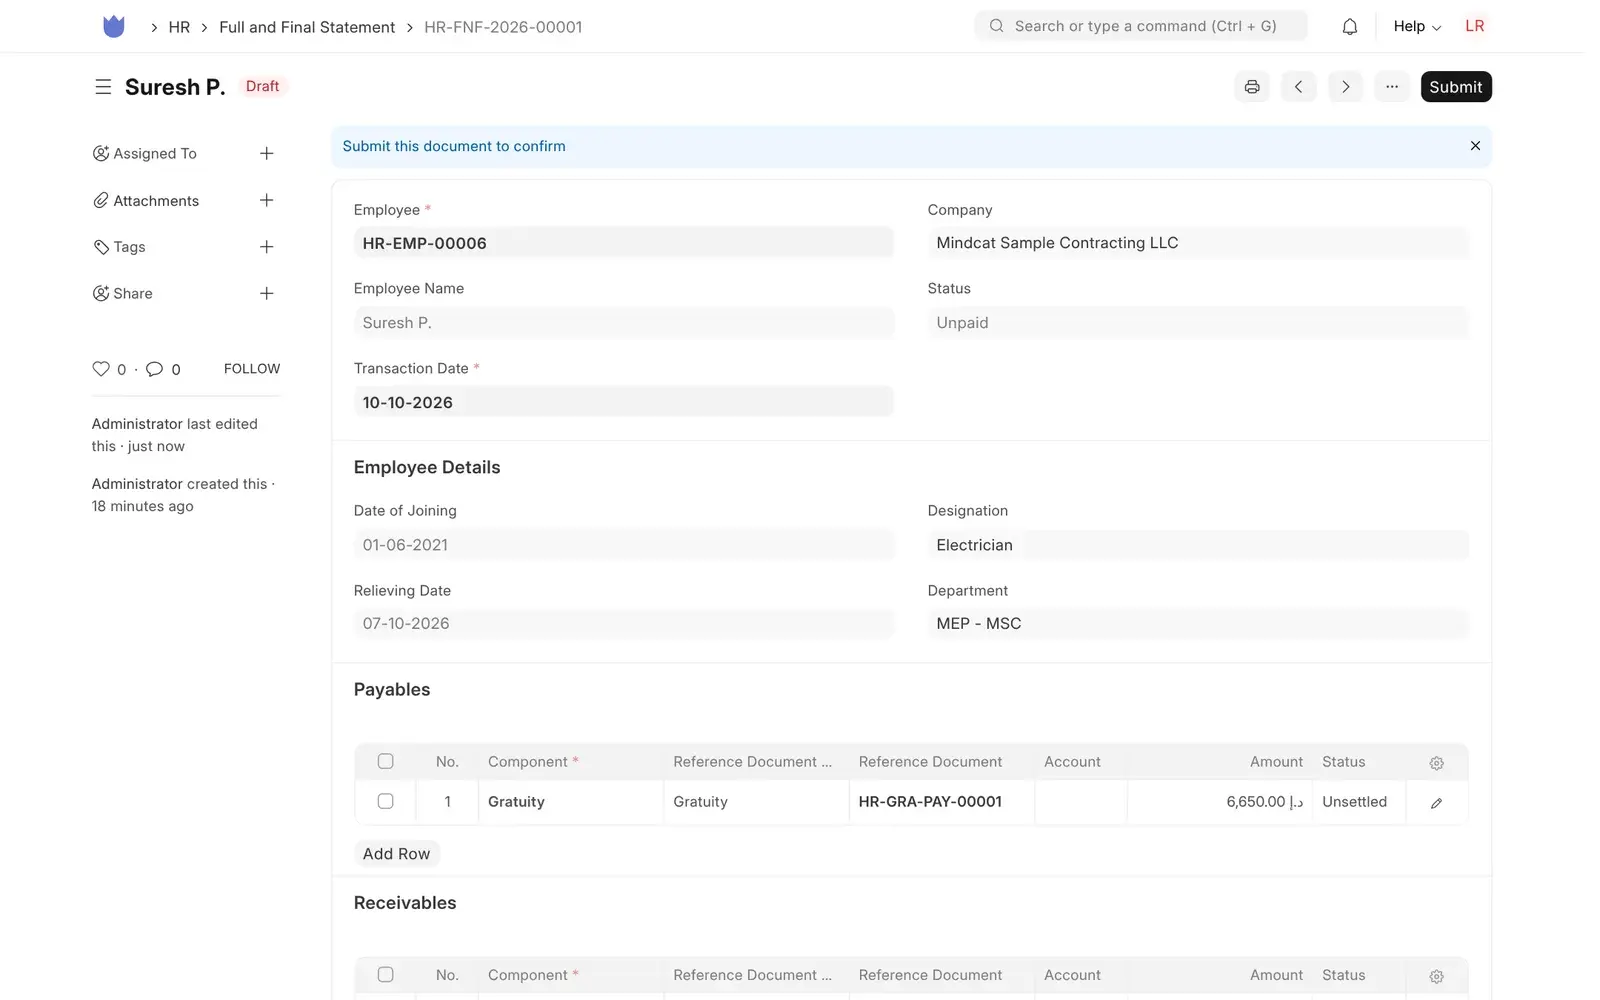This screenshot has width=1600, height=1000.
Task: Click the Relieving Date 07-10-2026 value
Action: [406, 623]
